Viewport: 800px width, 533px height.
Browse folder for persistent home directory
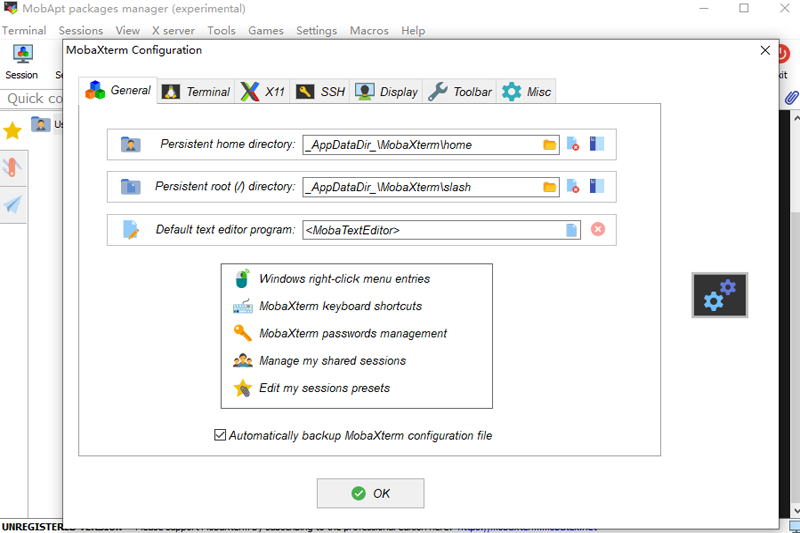point(549,145)
